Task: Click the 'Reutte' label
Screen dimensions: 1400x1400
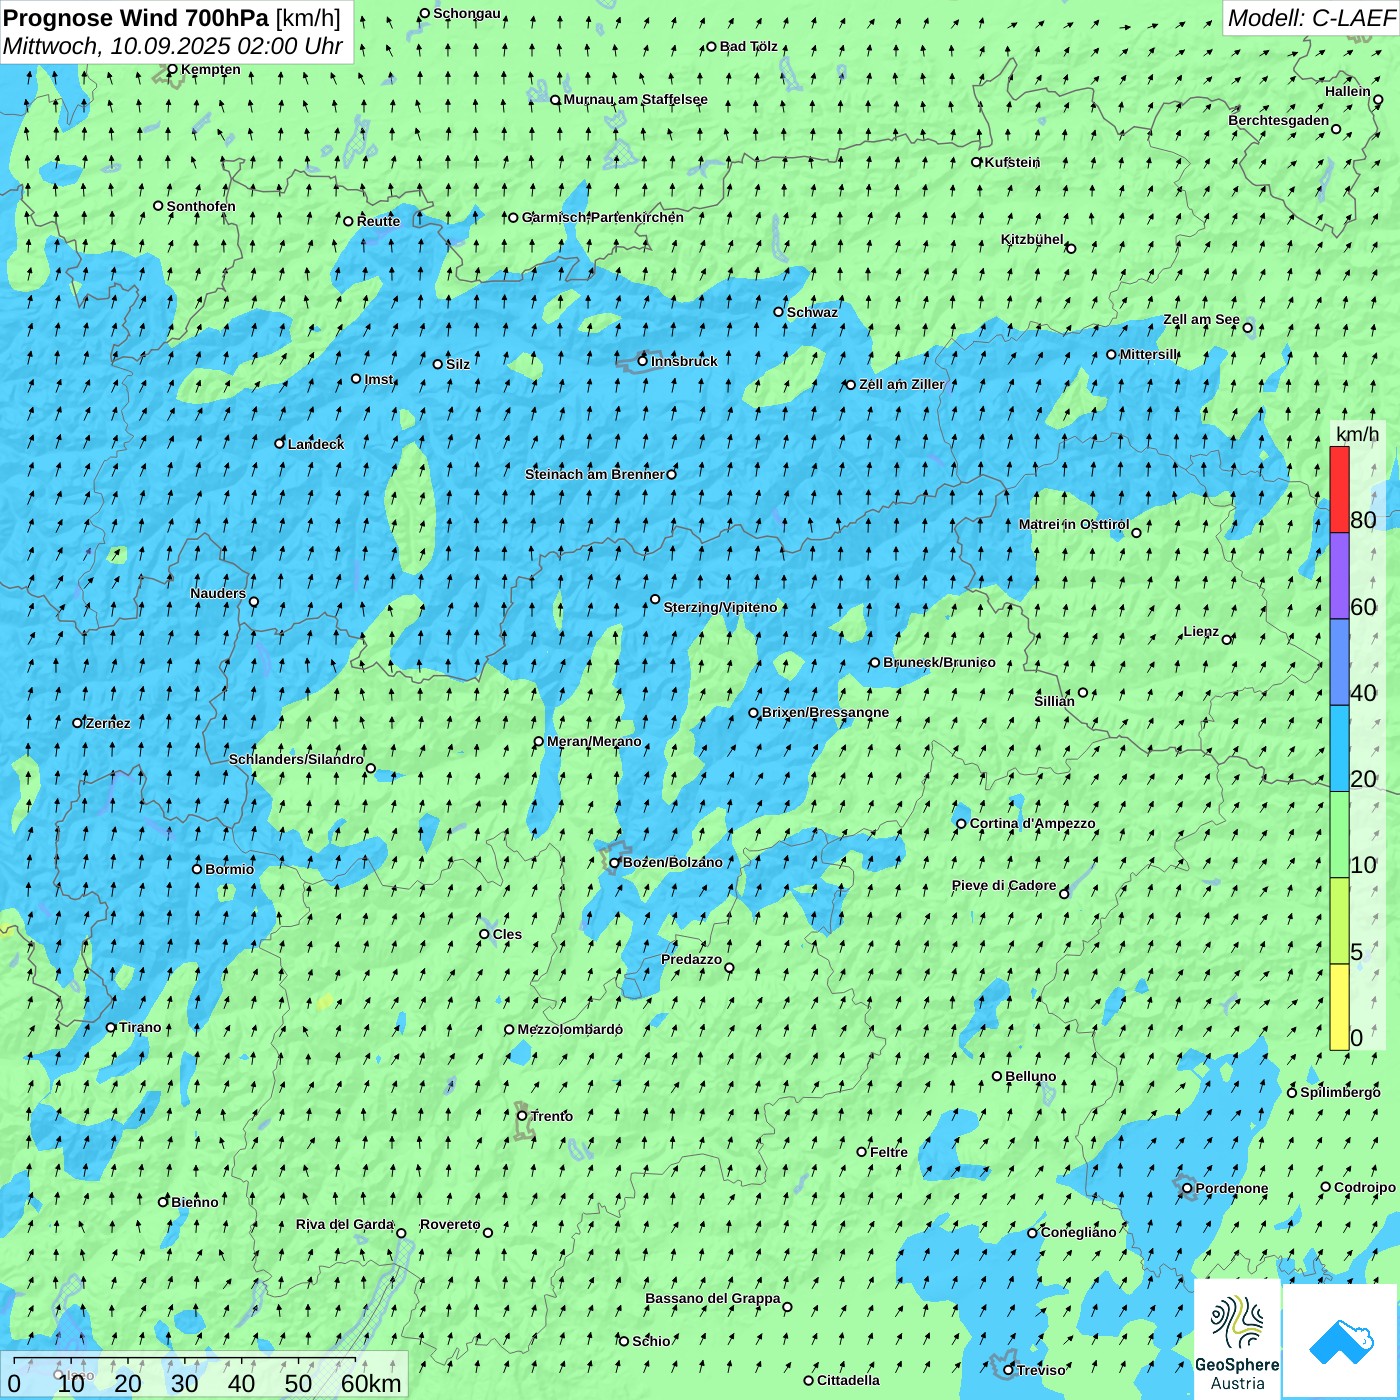Action: [378, 221]
